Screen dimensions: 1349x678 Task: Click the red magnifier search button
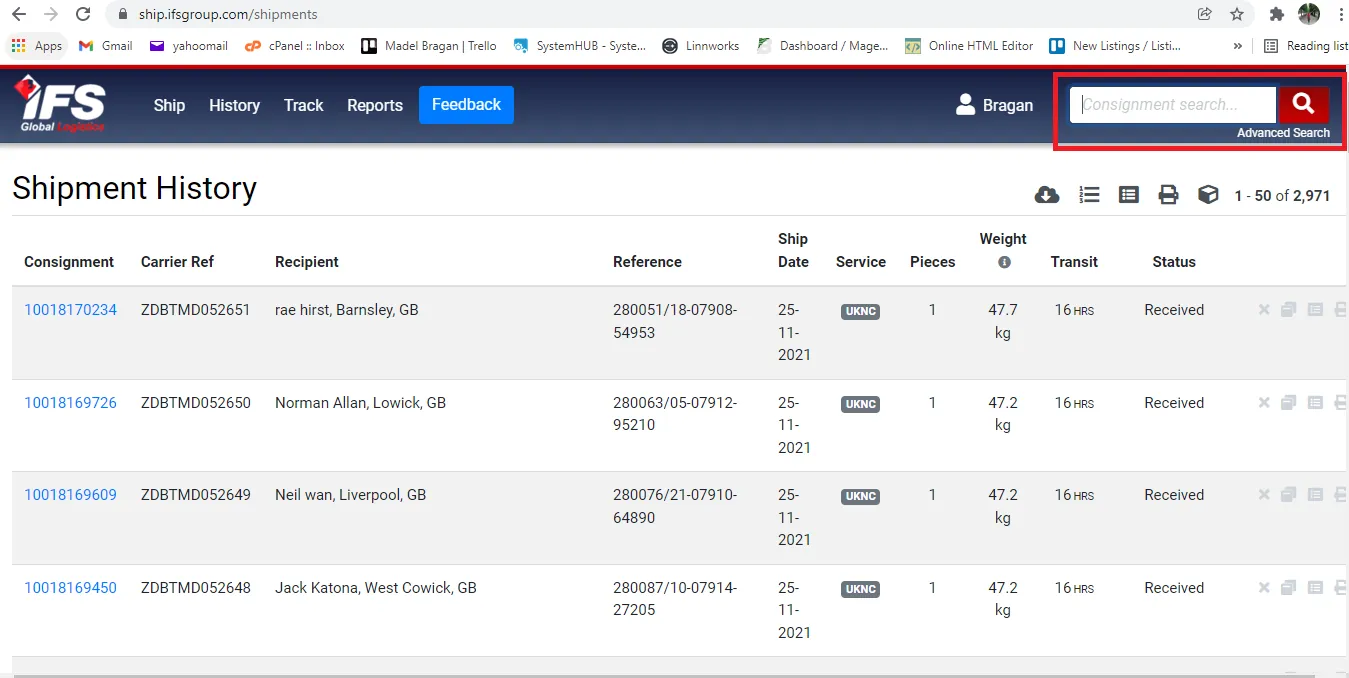point(1303,104)
